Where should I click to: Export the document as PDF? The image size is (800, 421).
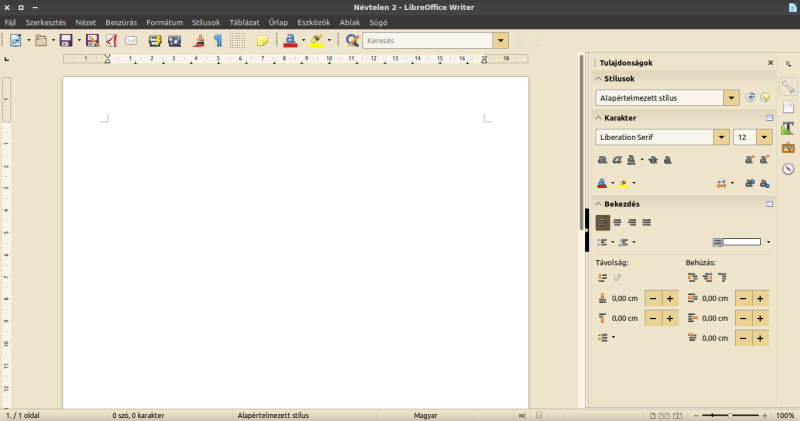[112, 41]
